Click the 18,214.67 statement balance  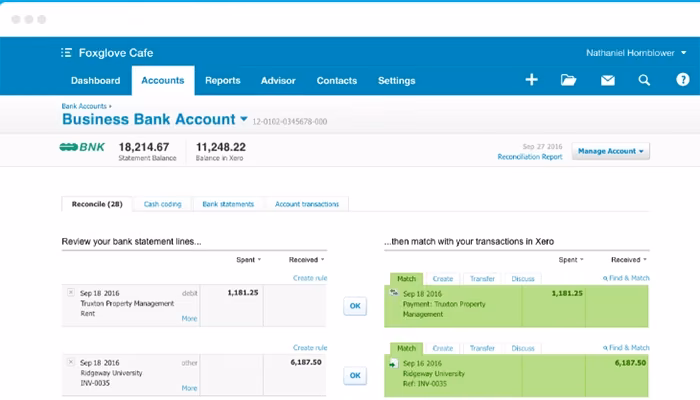[x=144, y=147]
